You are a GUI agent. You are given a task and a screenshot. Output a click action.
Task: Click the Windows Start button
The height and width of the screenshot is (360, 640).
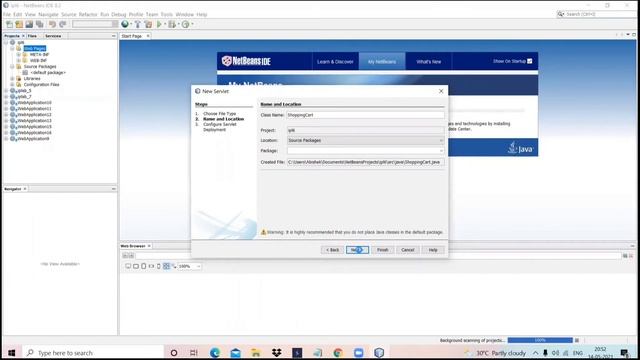pyautogui.click(x=11, y=353)
